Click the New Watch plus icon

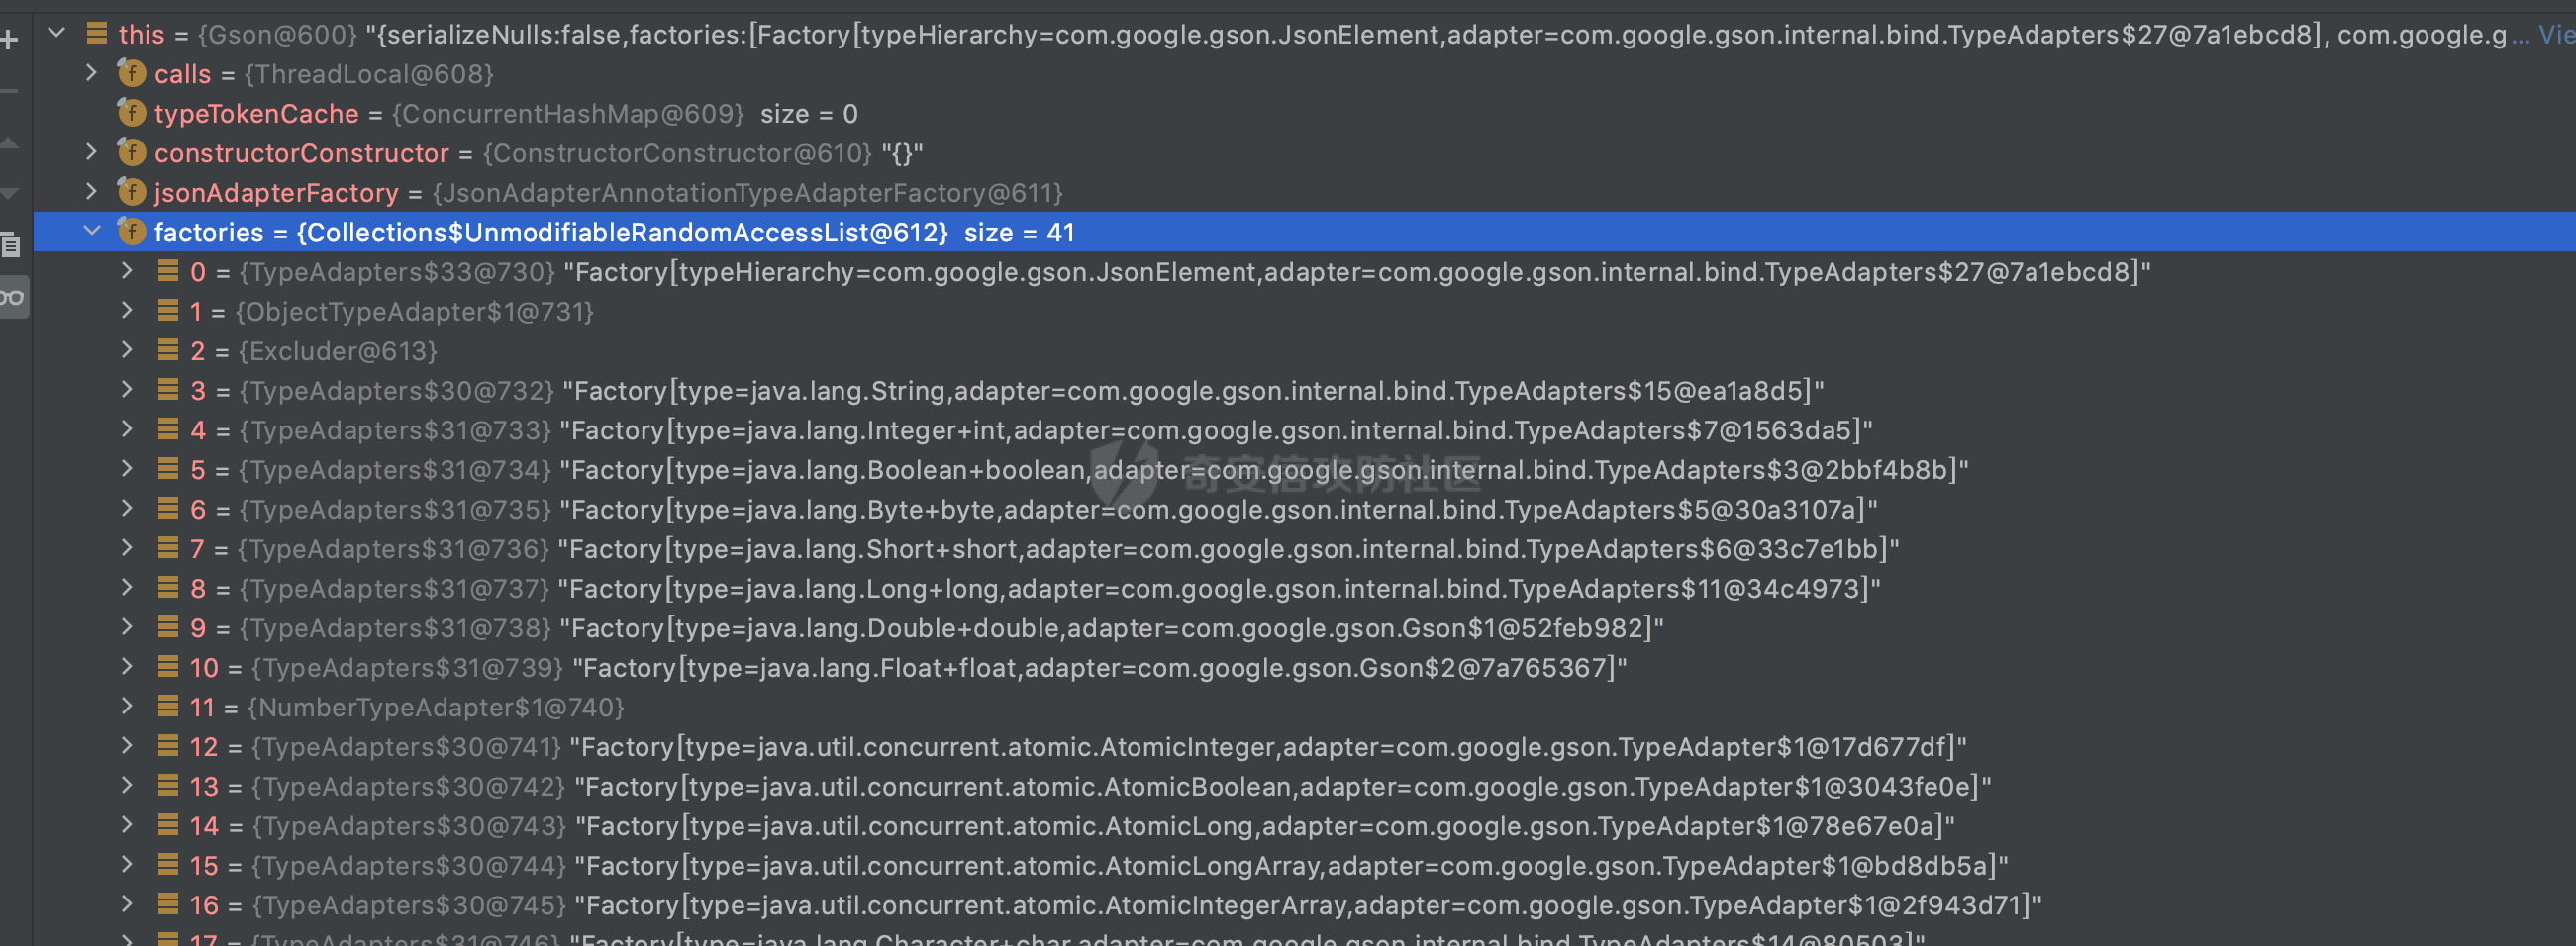click(10, 40)
